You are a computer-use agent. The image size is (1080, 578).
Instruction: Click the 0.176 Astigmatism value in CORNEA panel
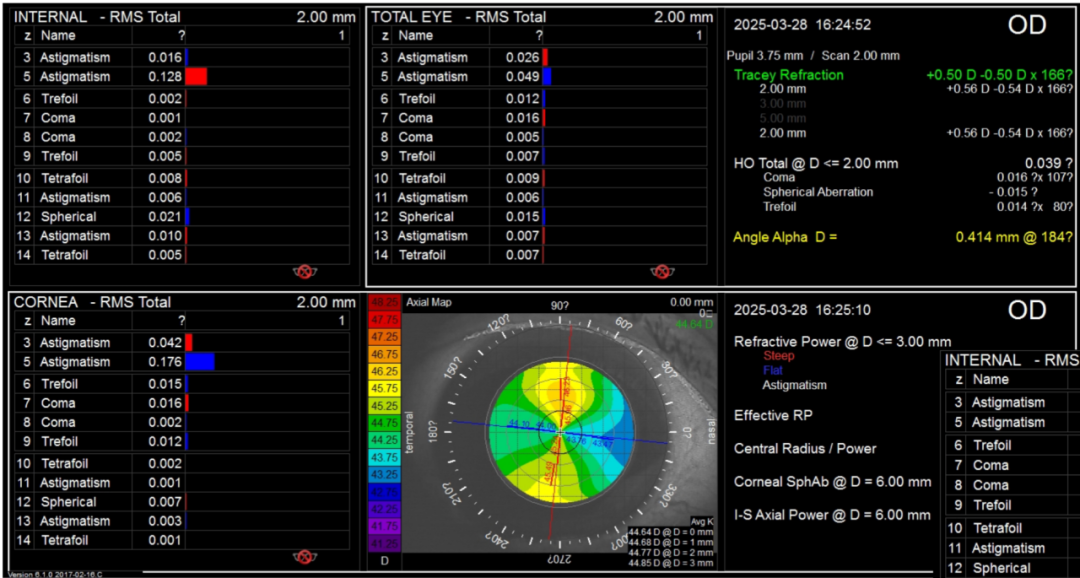(x=165, y=362)
